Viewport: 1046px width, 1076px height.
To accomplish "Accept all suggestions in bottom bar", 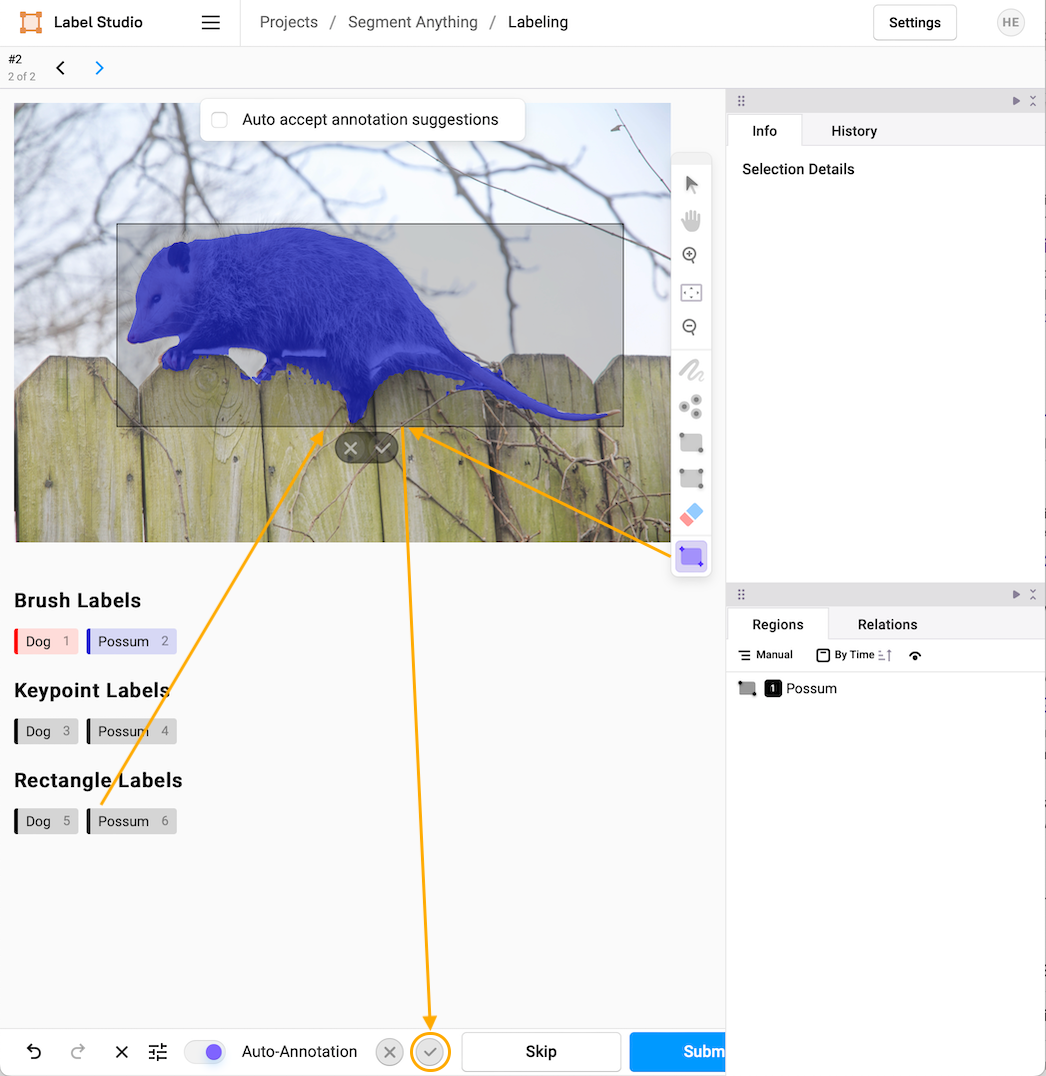I will click(430, 1052).
